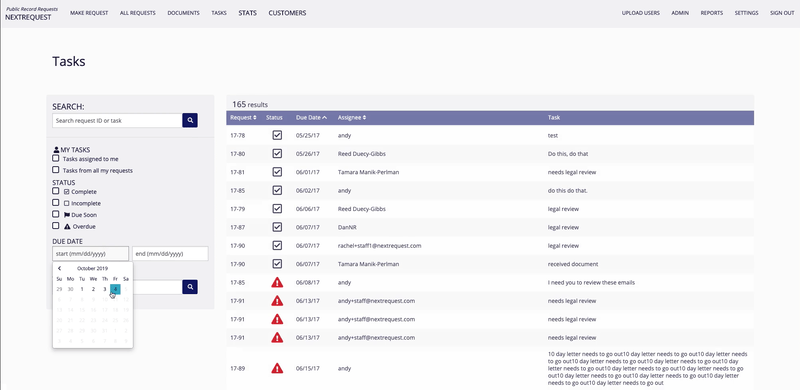Tick the Incomplete status filter checkbox

point(56,202)
